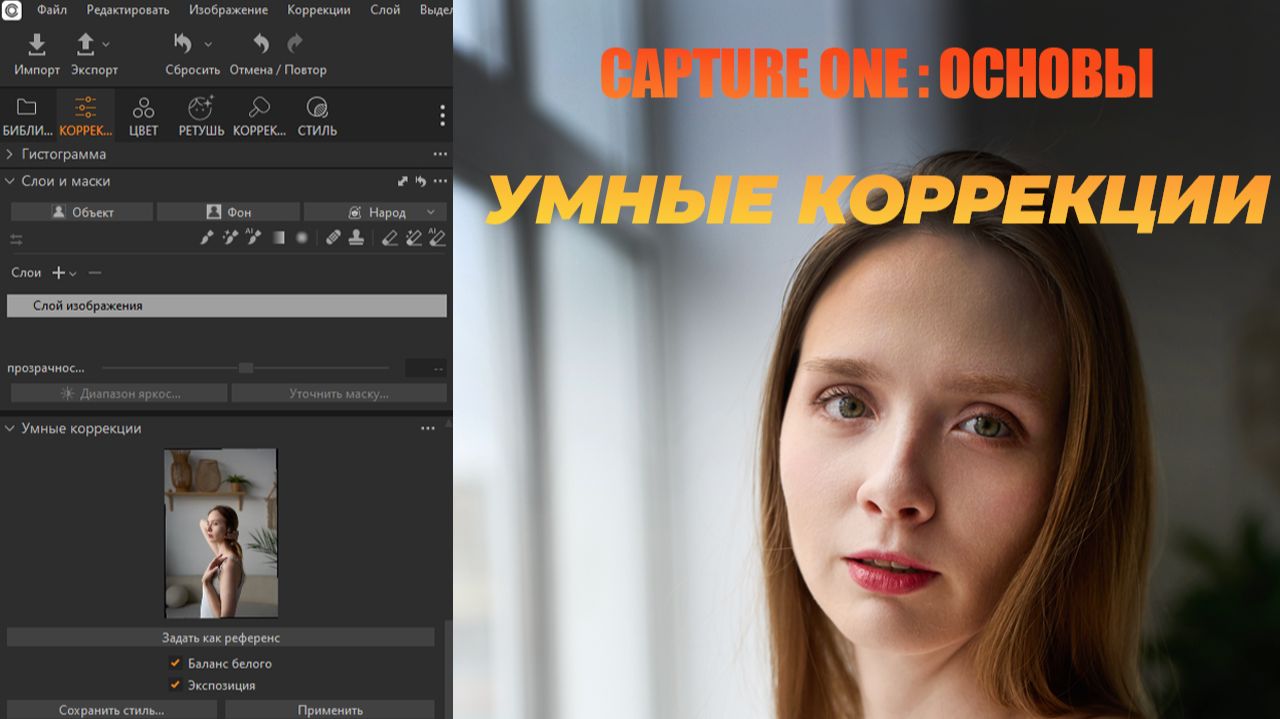The image size is (1280, 719).
Task: Click the reference portrait thumbnail
Action: (221, 533)
